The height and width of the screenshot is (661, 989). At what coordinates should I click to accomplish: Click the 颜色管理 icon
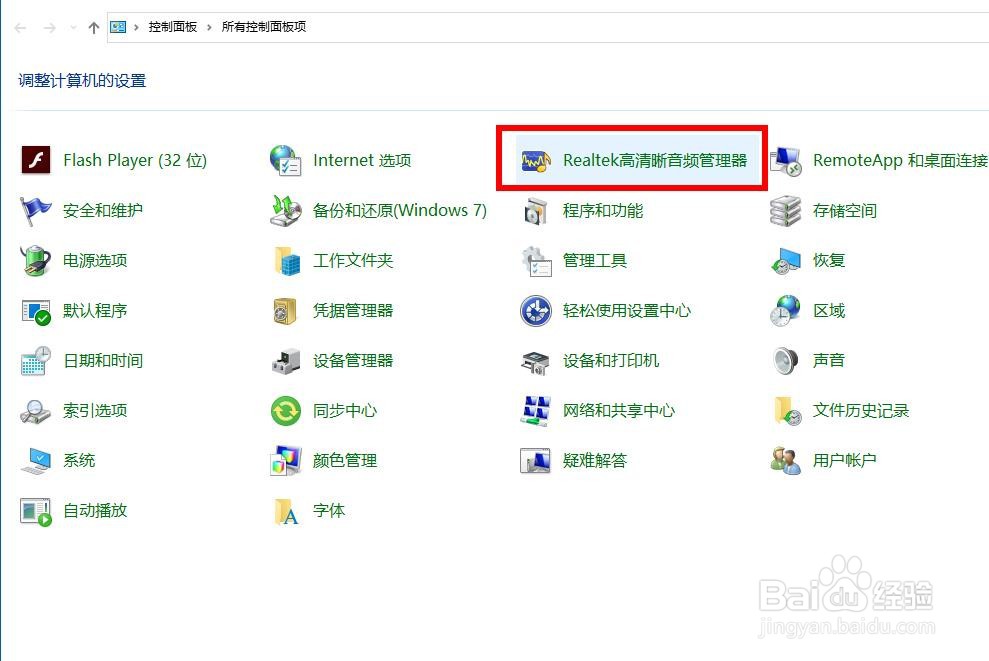coord(285,461)
